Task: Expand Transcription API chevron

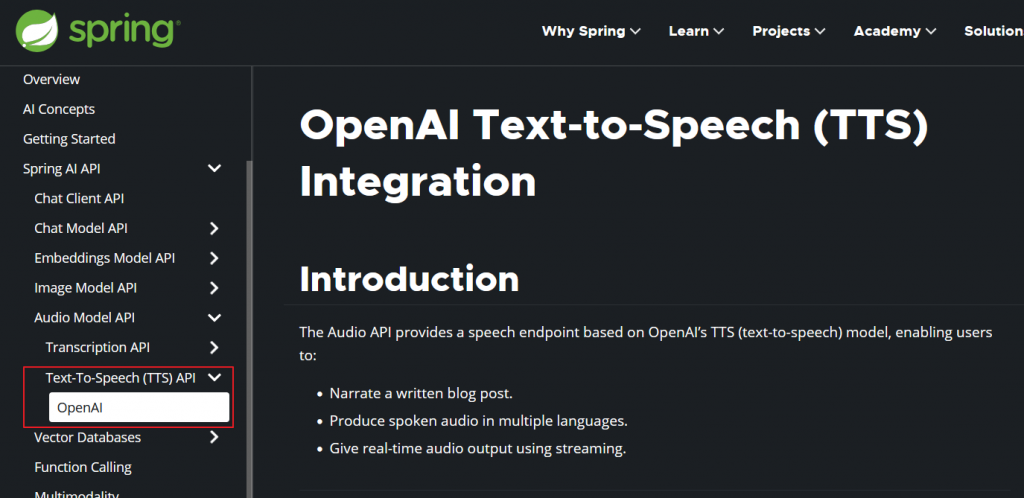Action: click(x=214, y=348)
